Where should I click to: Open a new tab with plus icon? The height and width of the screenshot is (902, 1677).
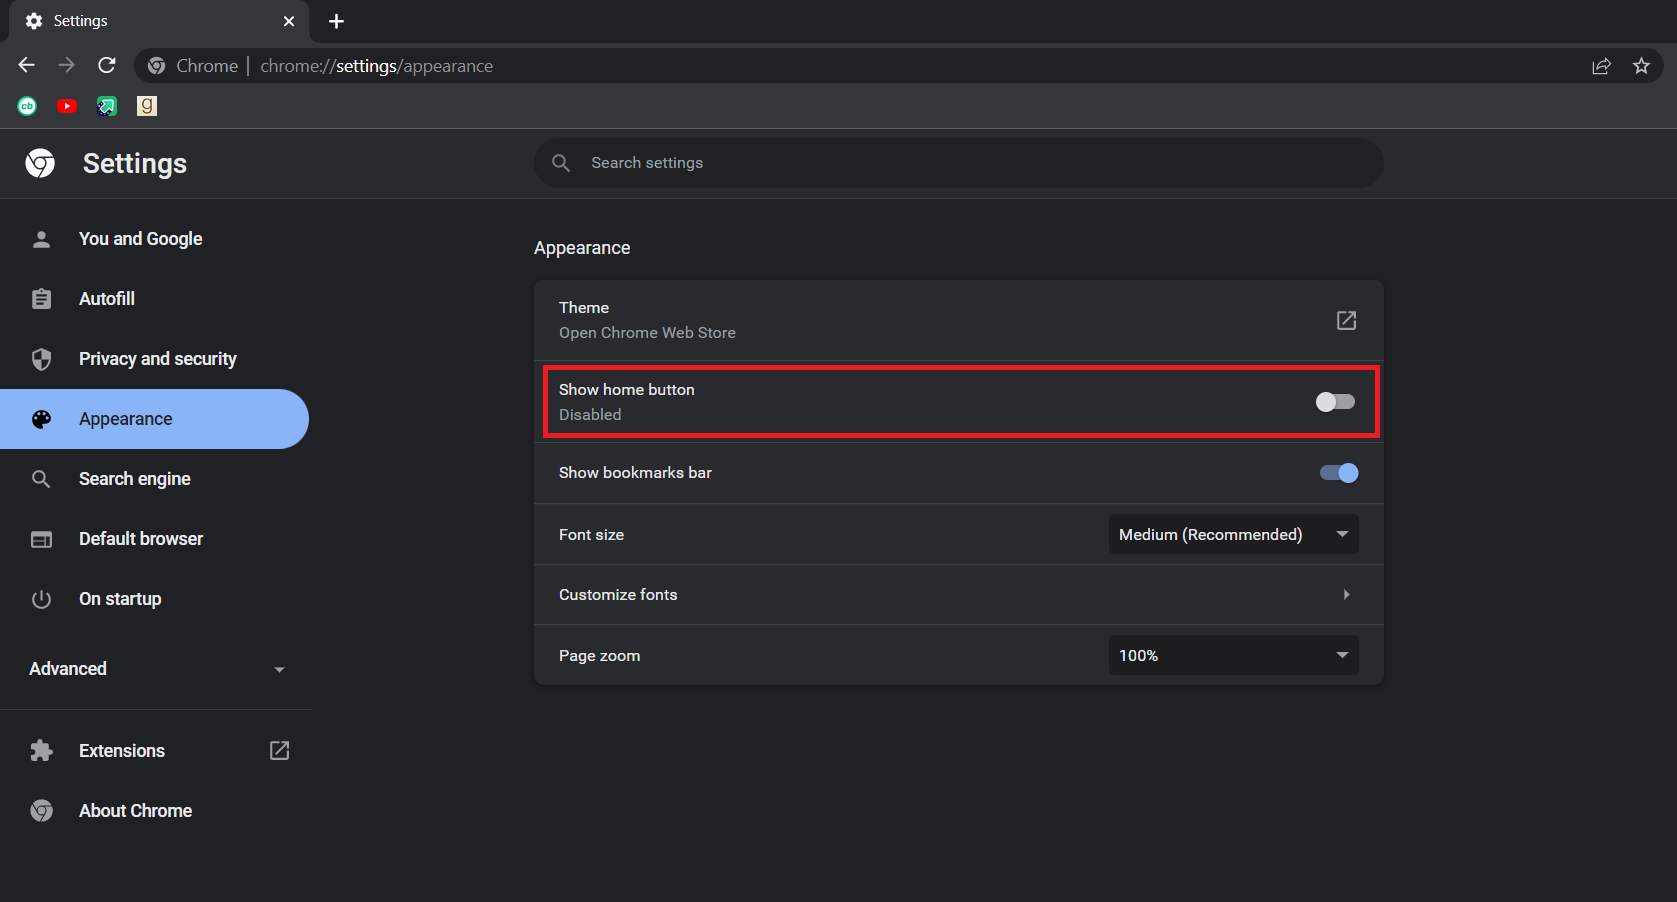[337, 21]
